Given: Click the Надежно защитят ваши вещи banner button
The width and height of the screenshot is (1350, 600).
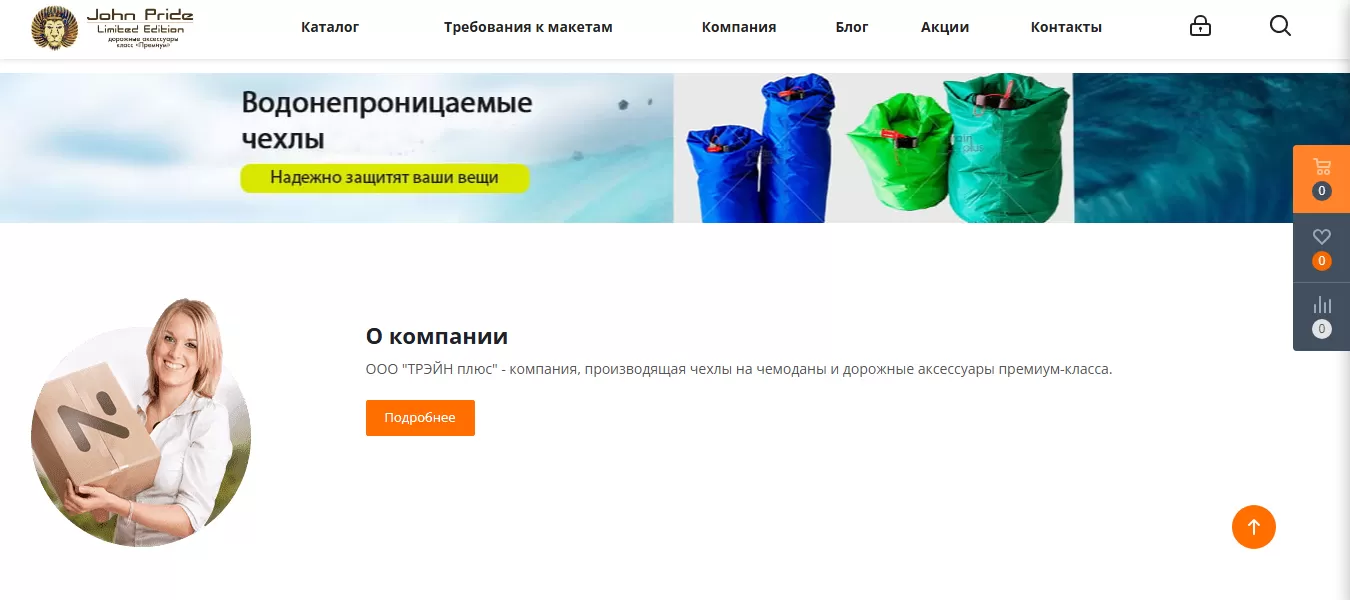Looking at the screenshot, I should (384, 179).
